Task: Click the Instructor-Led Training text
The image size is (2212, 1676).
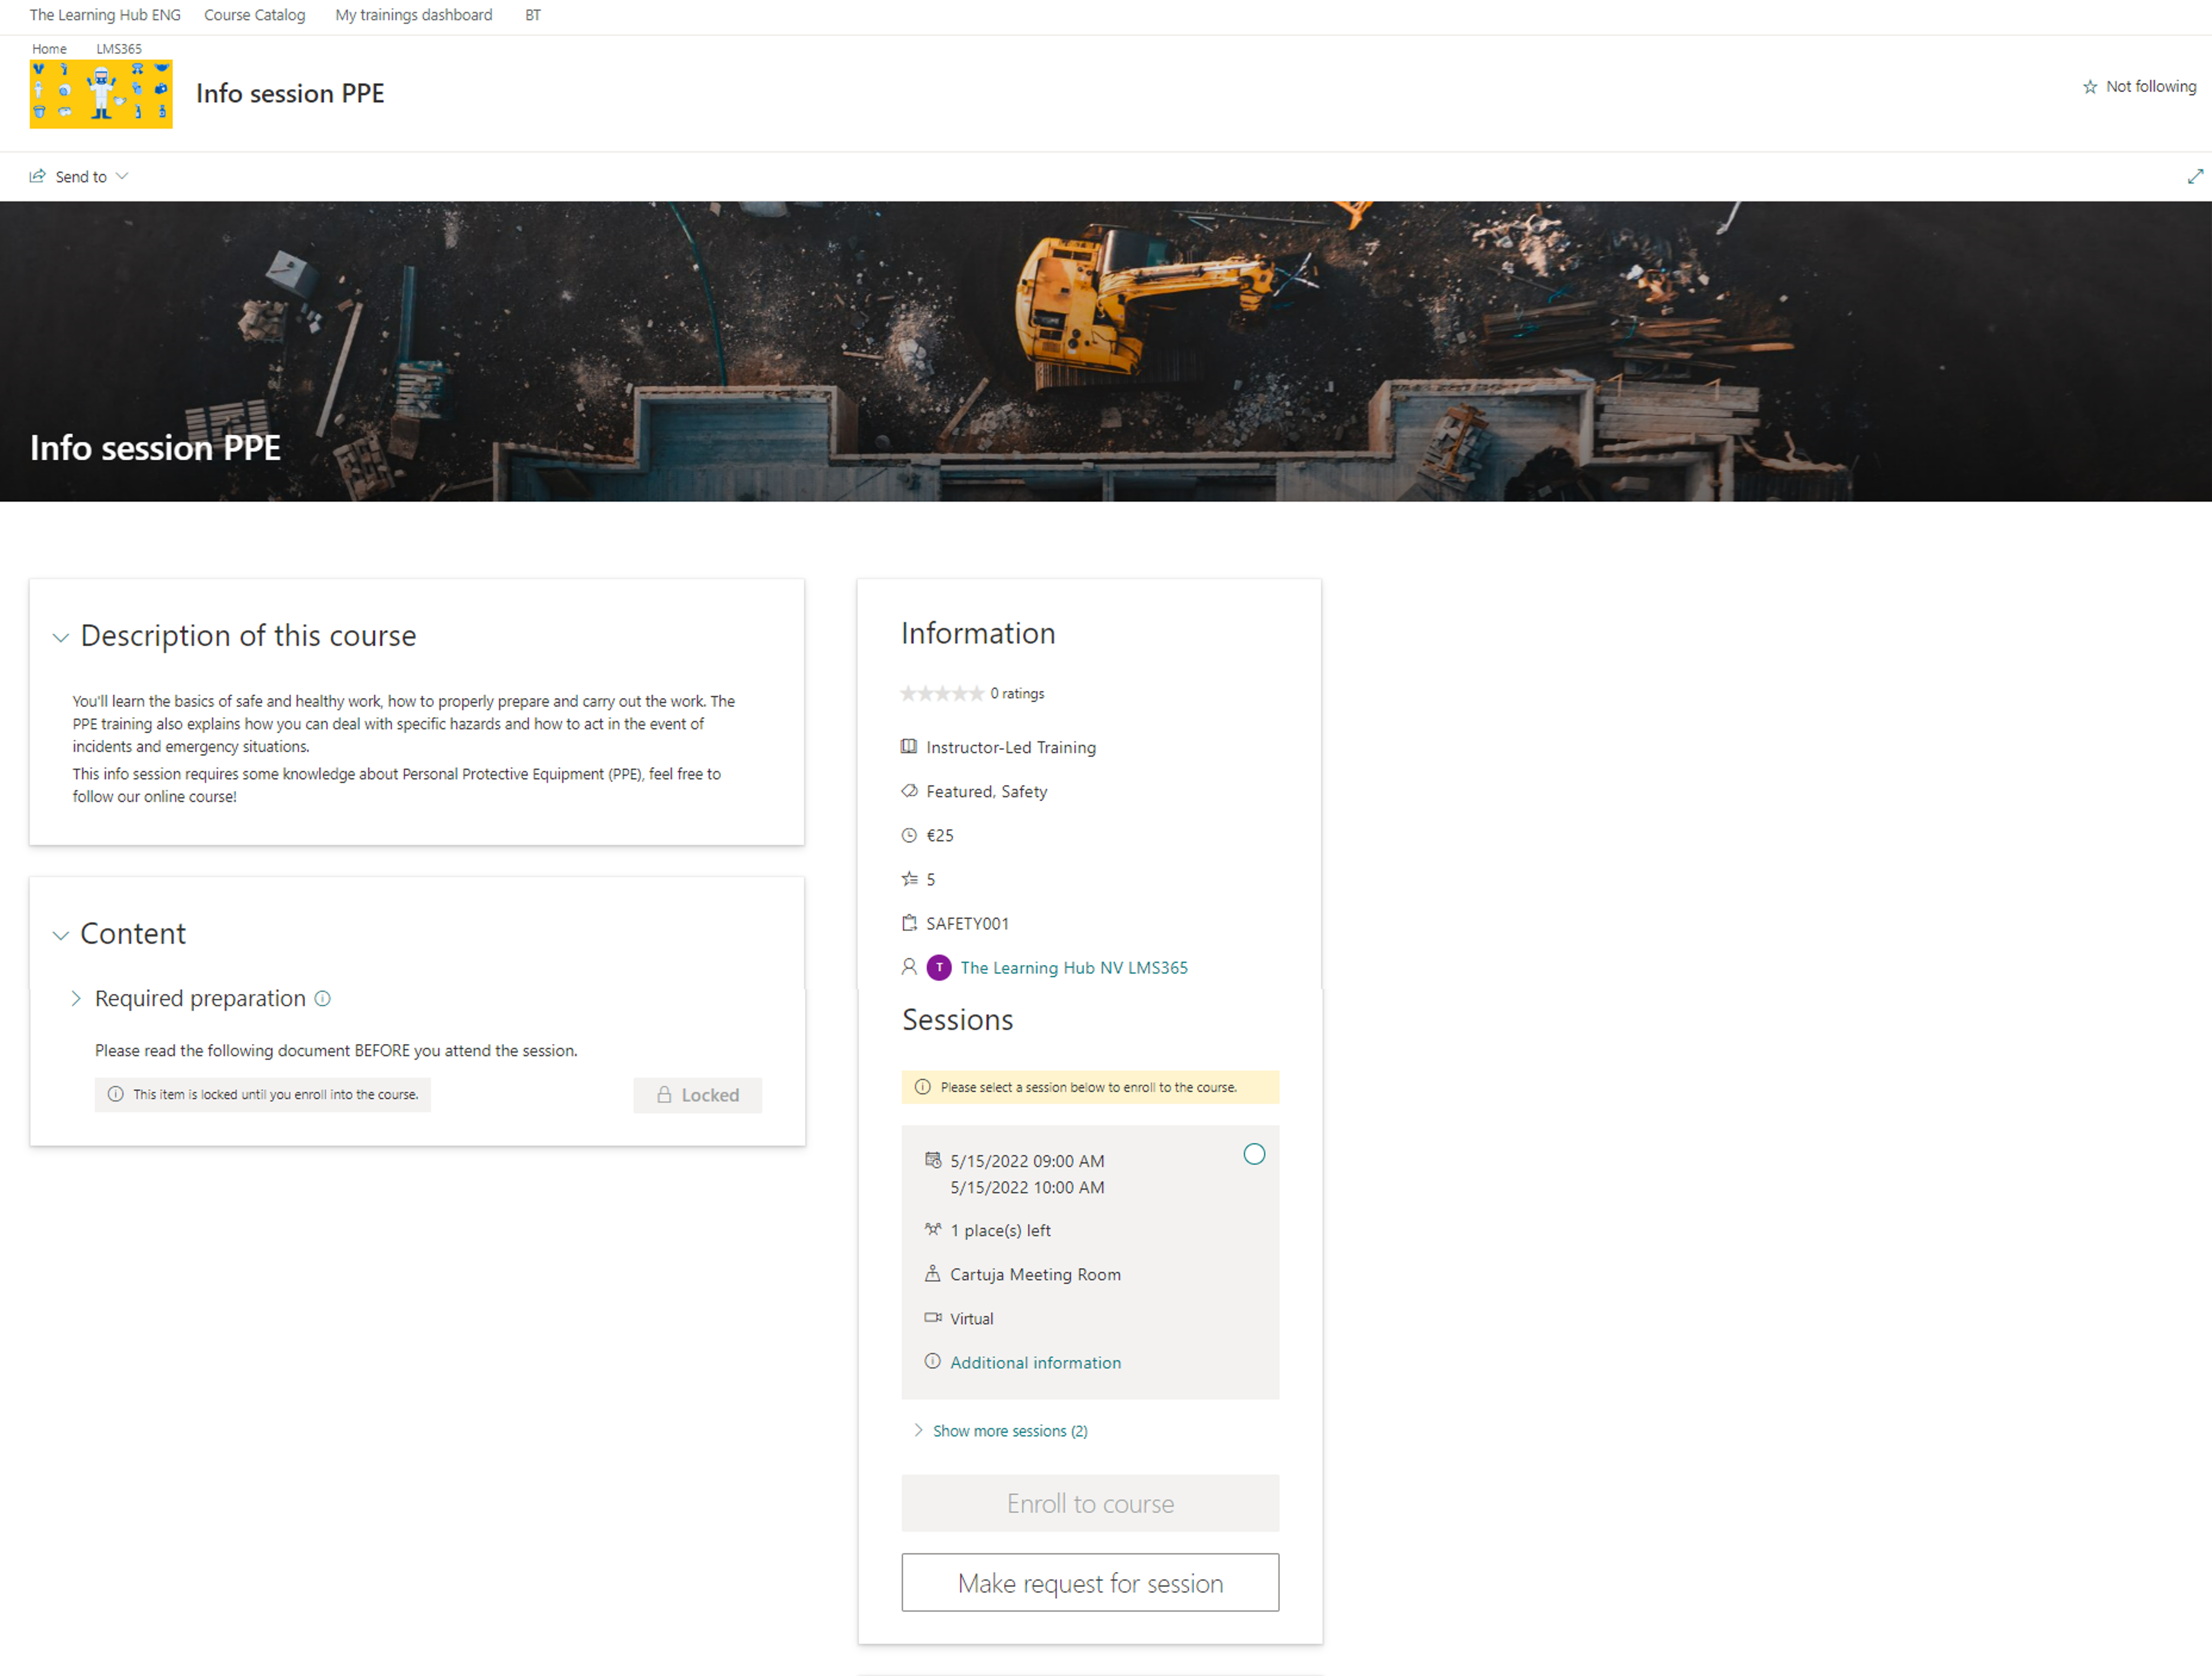Action: 1011,747
